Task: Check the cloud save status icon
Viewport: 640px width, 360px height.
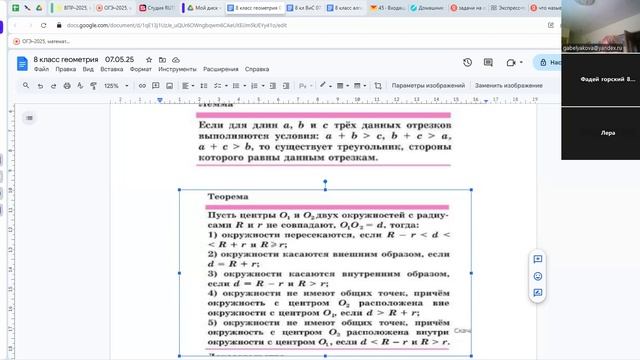Action: click(176, 60)
